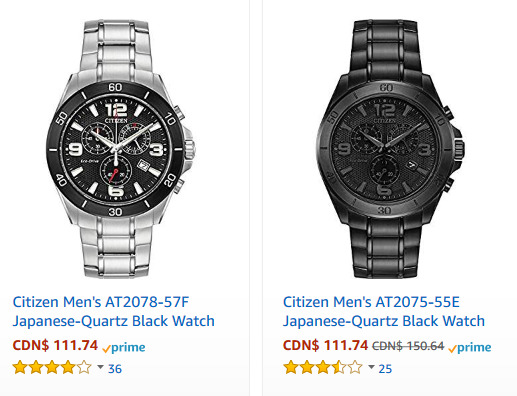Open the Citizen Men's AT2075-55E title link
Screen dimensions: 517x396
[384, 311]
